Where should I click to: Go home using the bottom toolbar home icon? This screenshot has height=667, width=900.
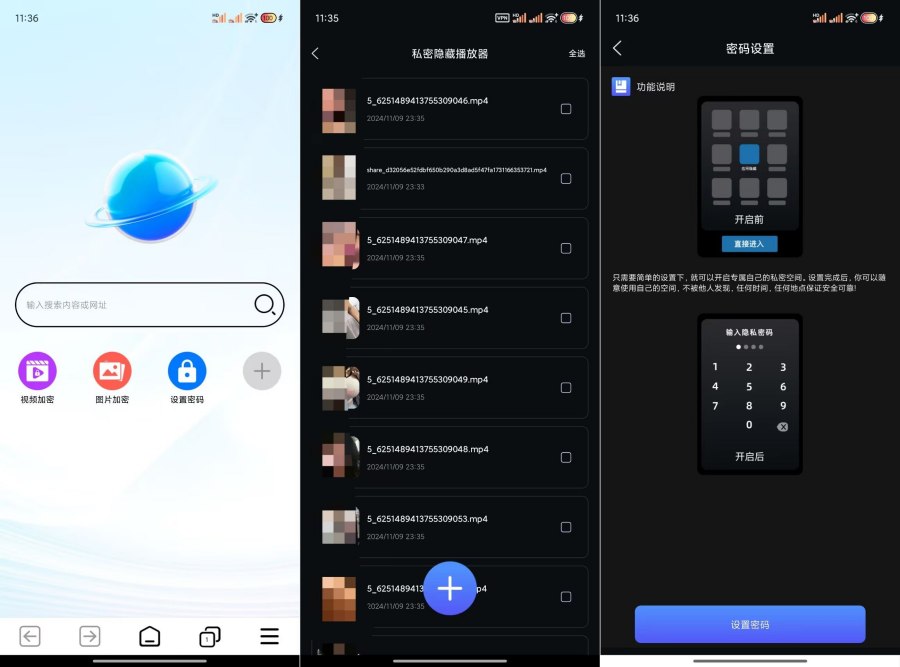pos(149,636)
